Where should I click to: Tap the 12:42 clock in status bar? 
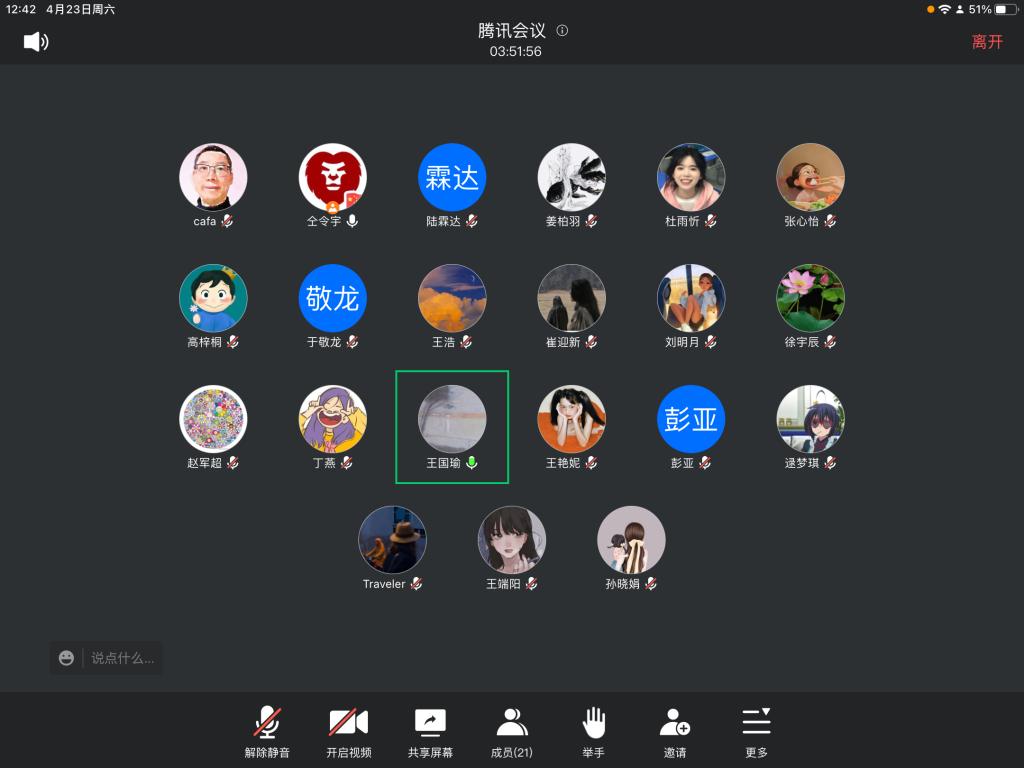21,9
